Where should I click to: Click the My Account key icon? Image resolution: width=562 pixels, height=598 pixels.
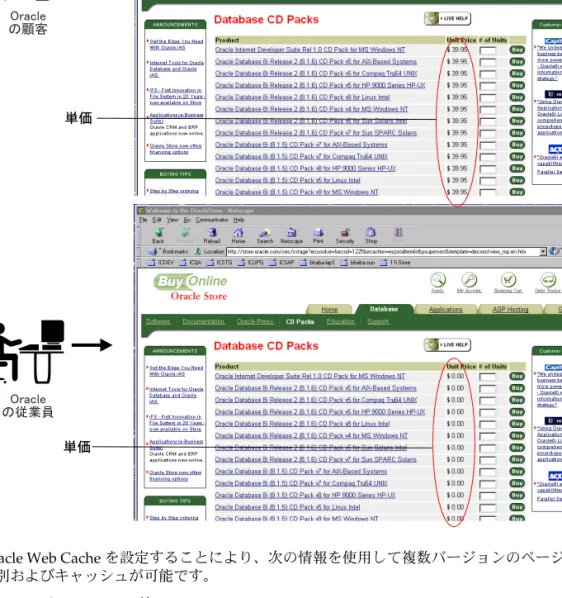(469, 280)
